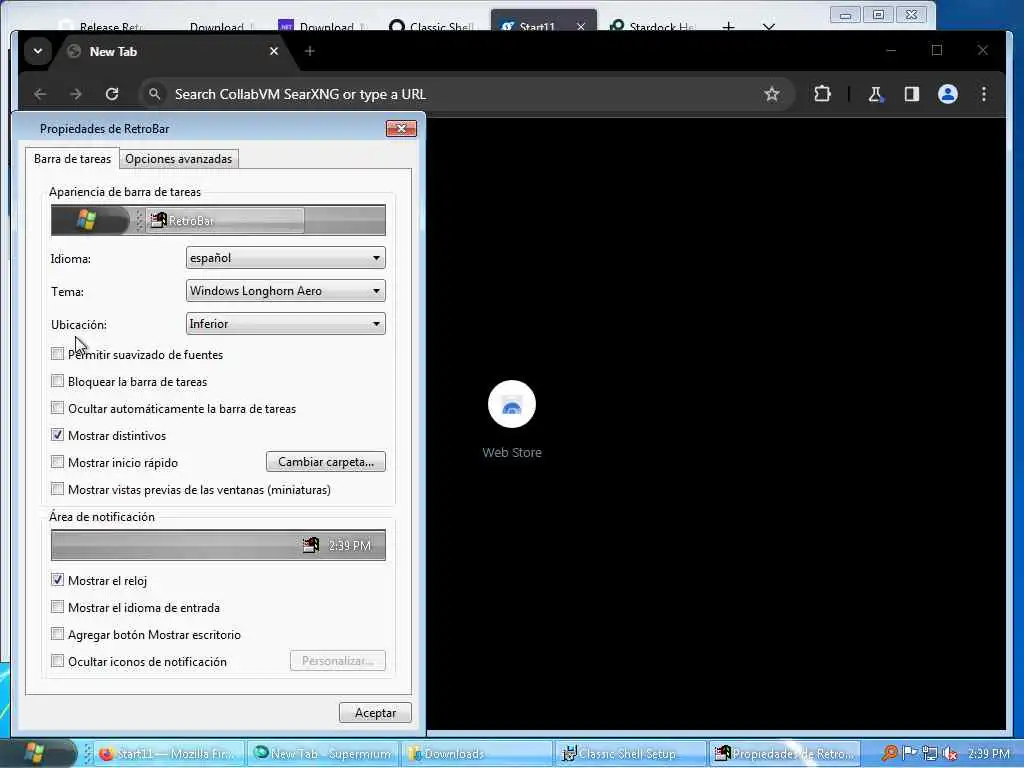Click the Personalizar button

click(x=338, y=661)
